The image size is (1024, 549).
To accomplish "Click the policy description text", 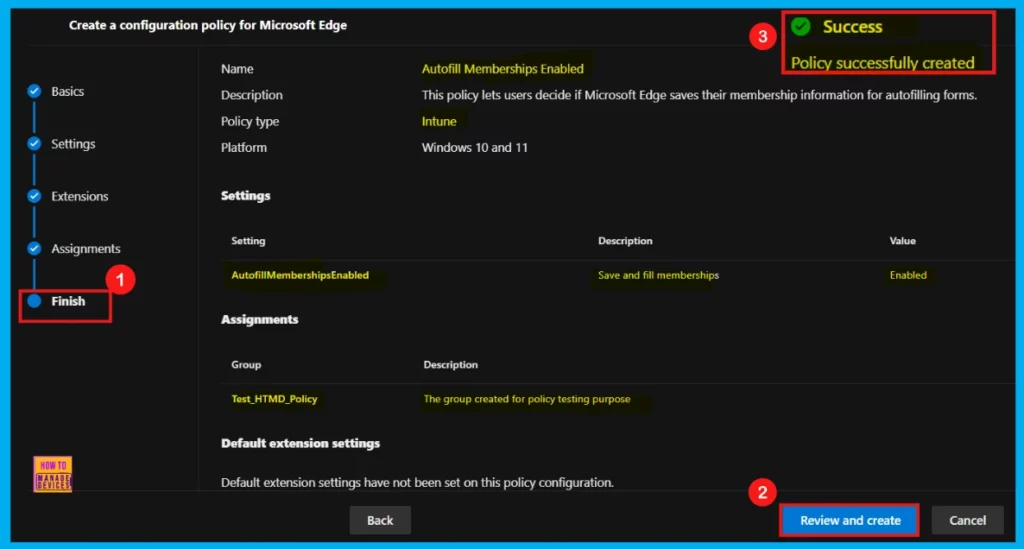I will tap(699, 95).
